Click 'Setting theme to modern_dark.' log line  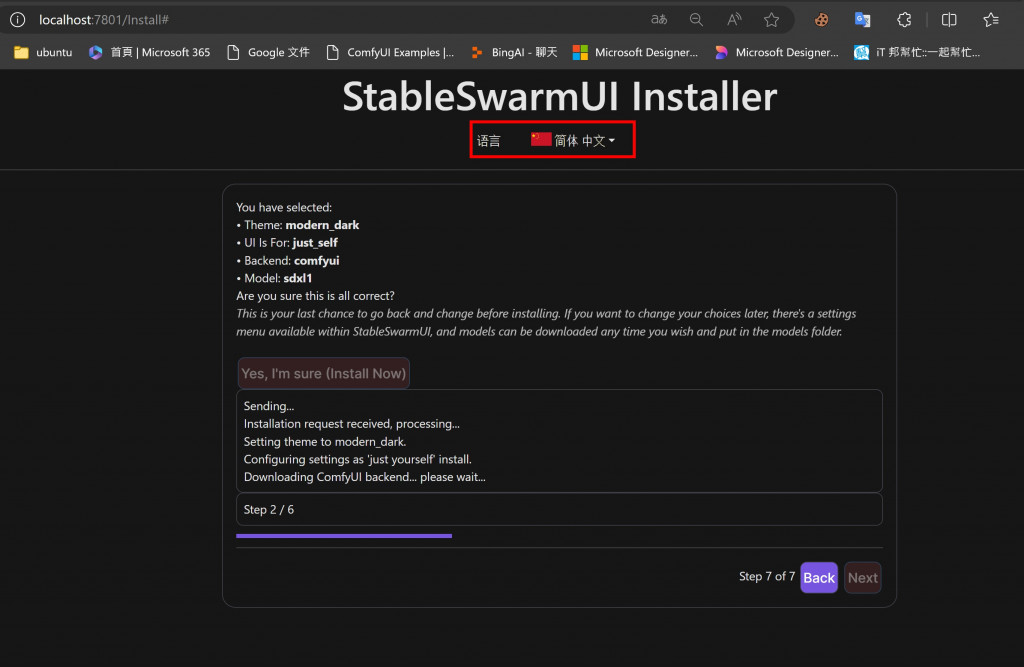[325, 442]
